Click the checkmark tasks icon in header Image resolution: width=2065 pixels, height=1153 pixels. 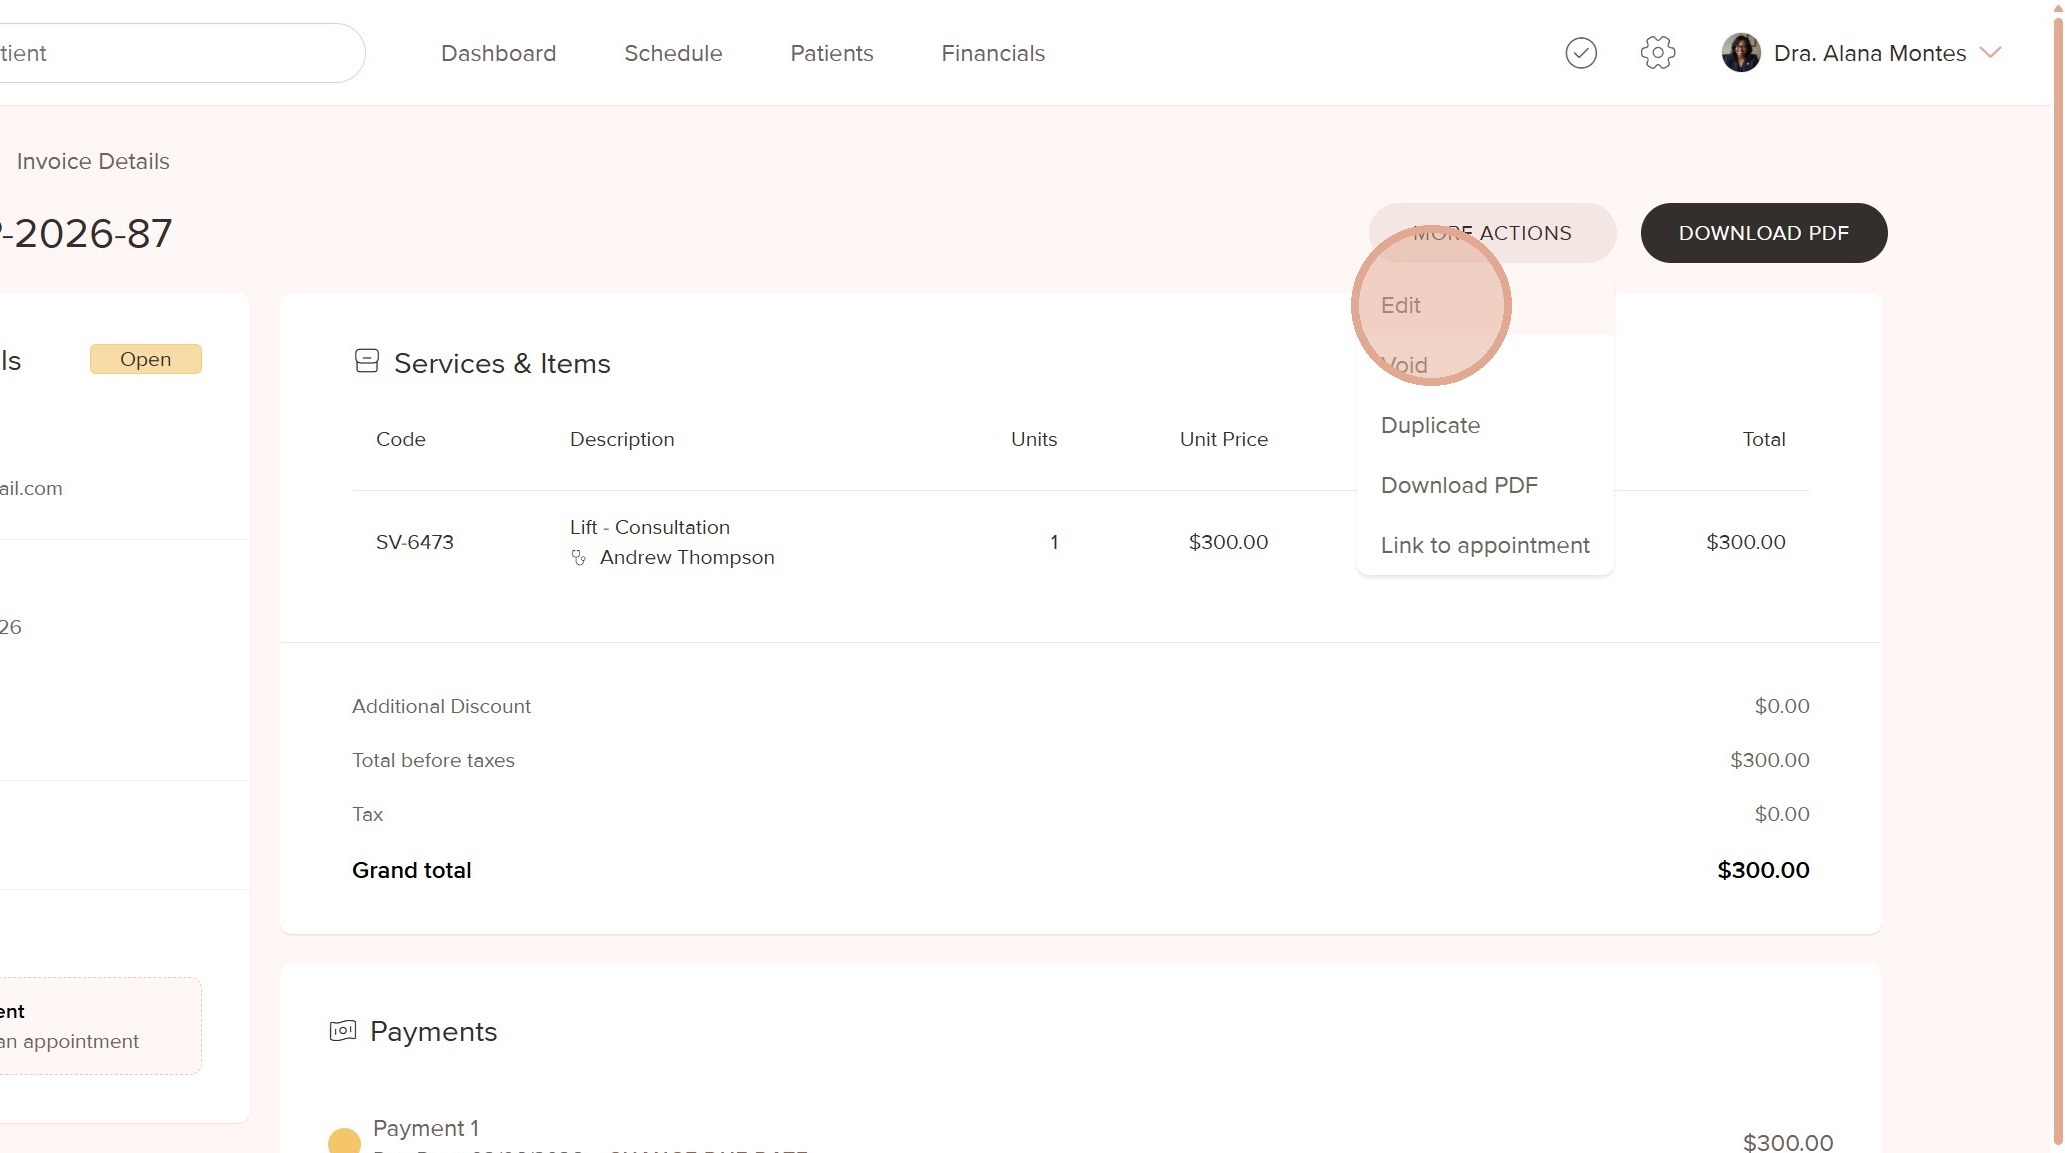(x=1581, y=53)
